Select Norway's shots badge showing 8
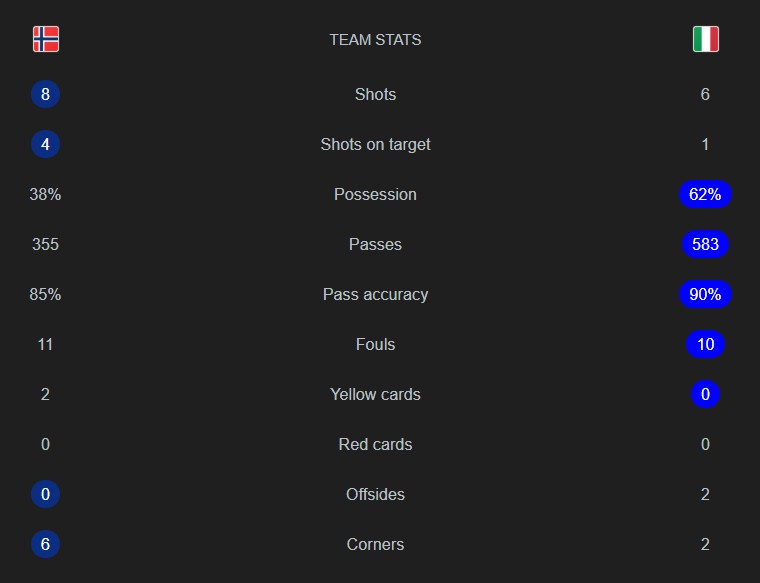The image size is (760, 583). click(x=45, y=94)
